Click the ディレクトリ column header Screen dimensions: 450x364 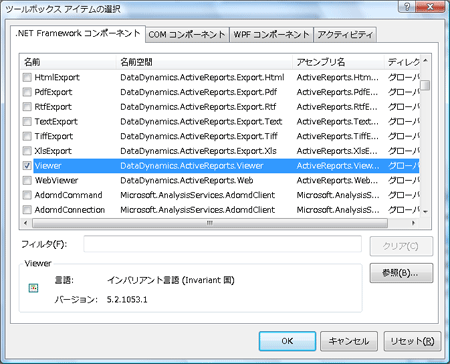click(x=402, y=62)
